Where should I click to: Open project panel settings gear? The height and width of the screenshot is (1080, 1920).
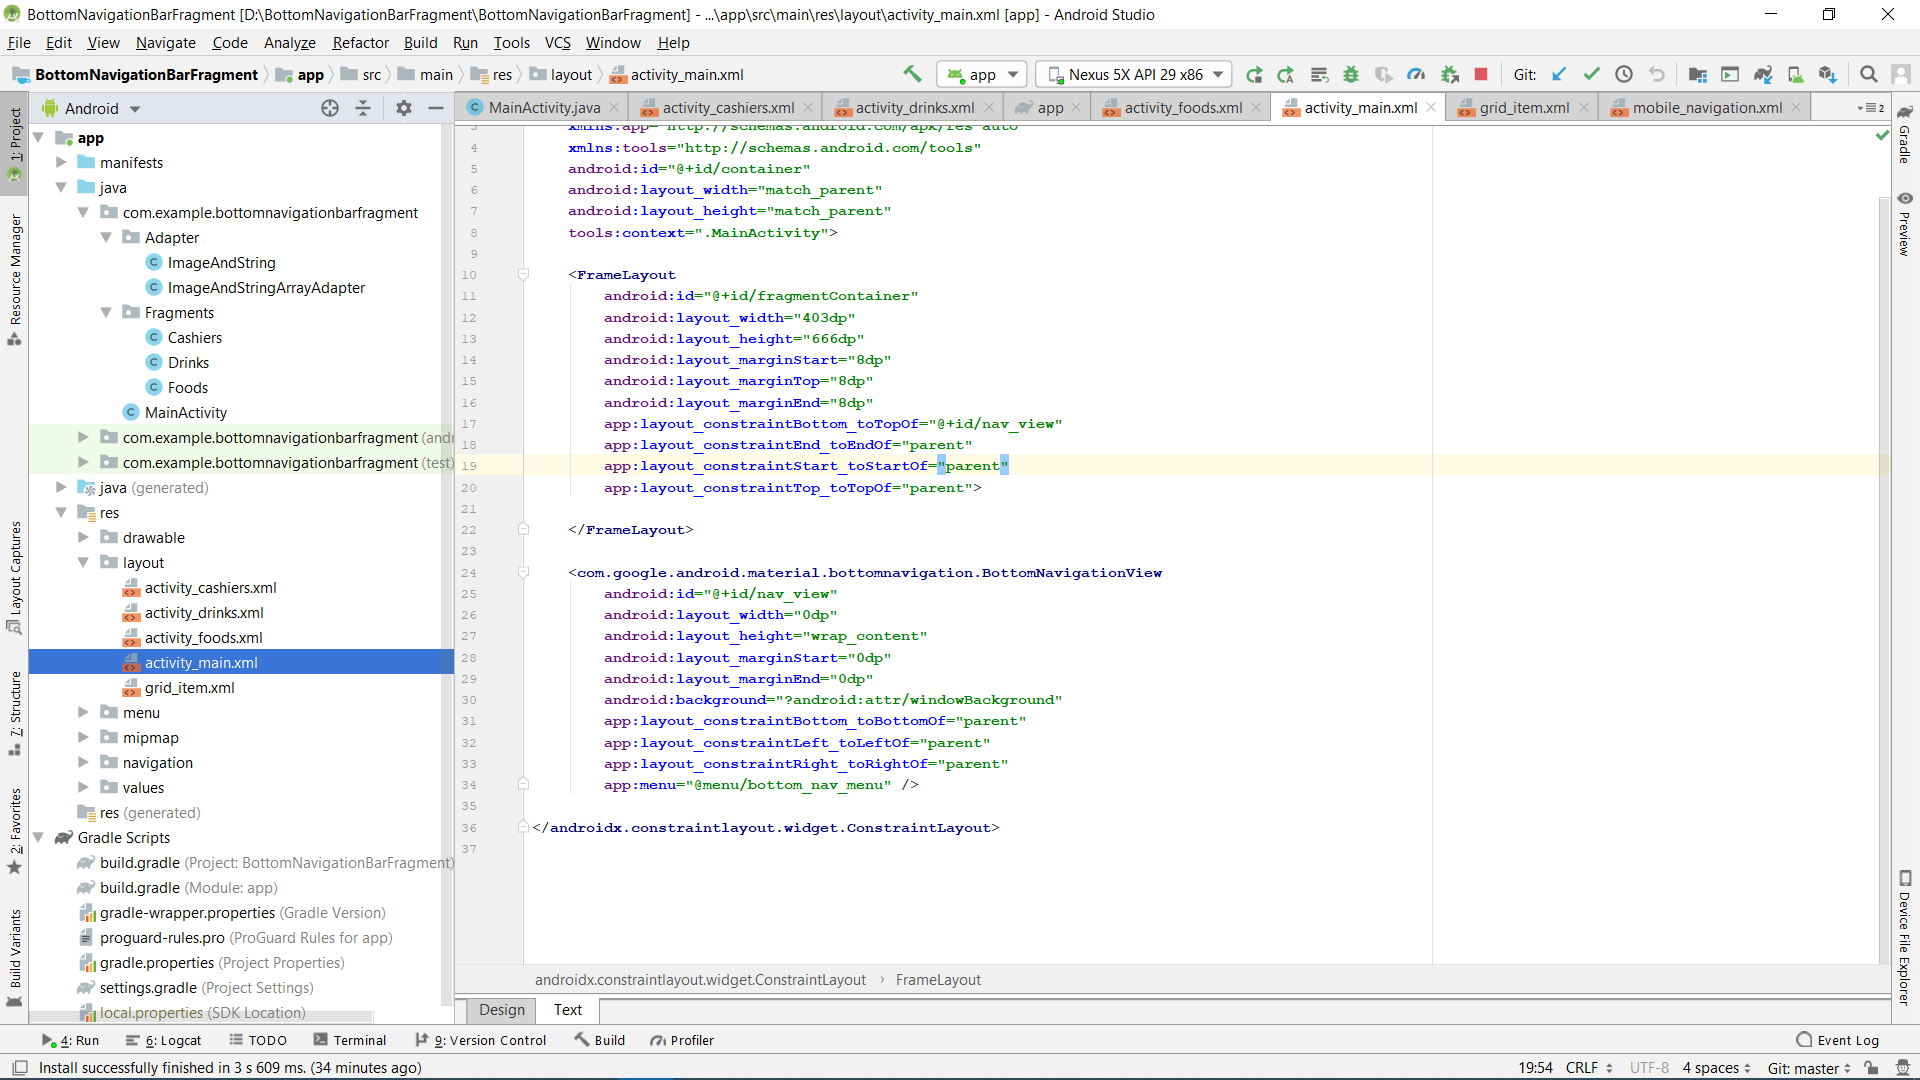(x=403, y=108)
